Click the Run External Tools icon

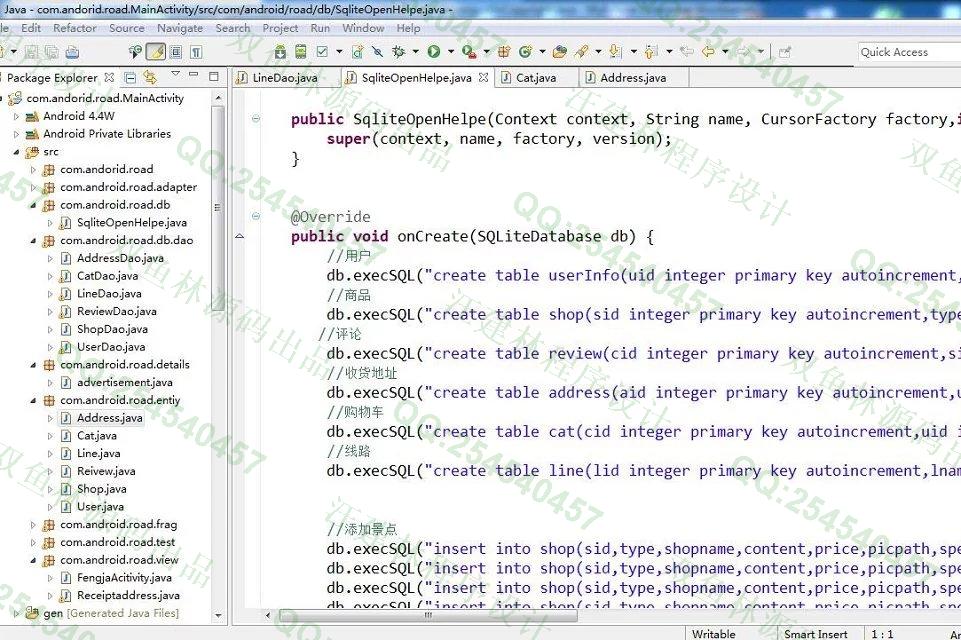coord(469,52)
